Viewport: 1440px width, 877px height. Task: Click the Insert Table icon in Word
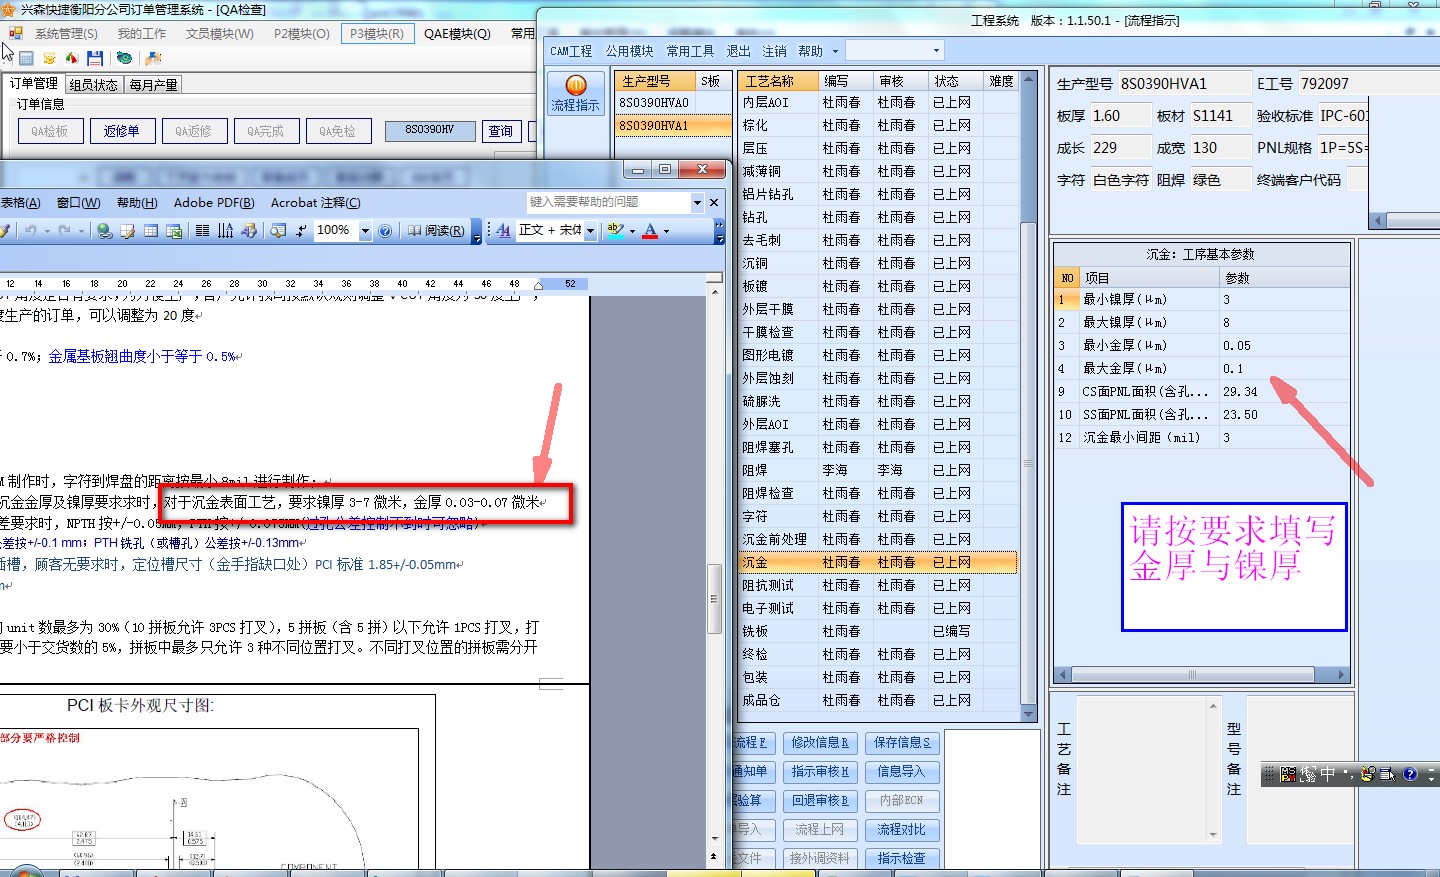point(151,231)
